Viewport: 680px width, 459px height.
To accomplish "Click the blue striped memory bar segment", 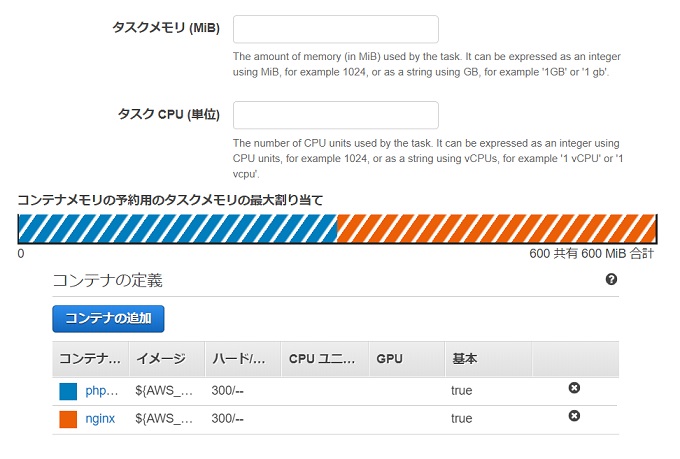I will coord(178,228).
